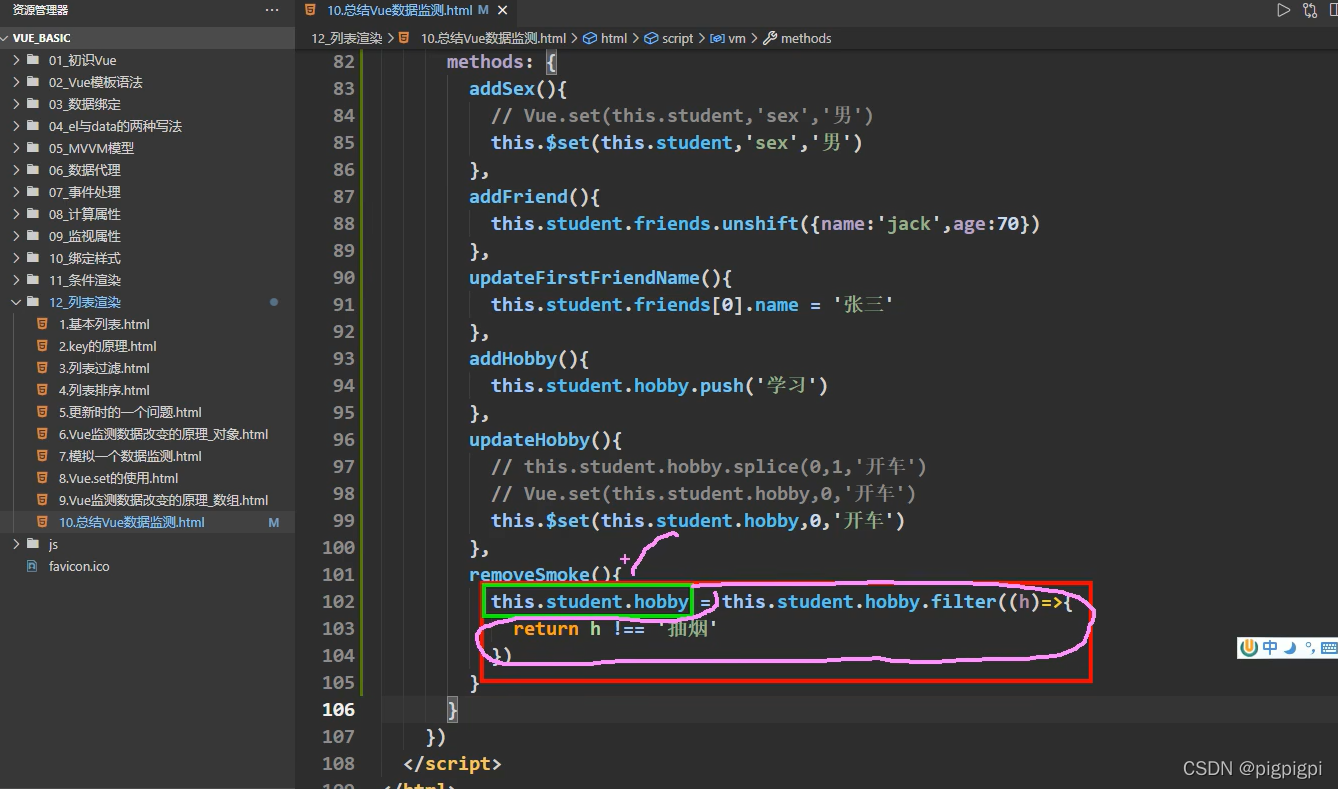
Task: Click the HTML file icon of 1.基本列表.html
Action: [42, 324]
